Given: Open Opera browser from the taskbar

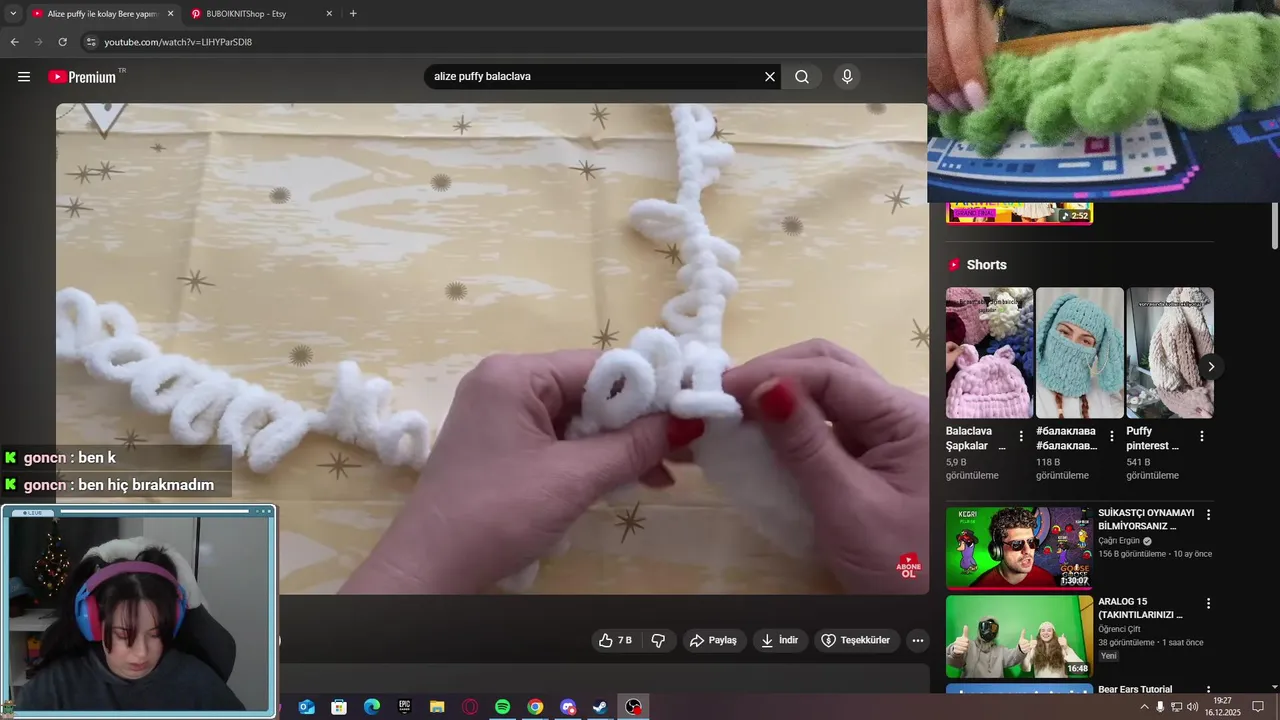Looking at the screenshot, I should pyautogui.click(x=469, y=707).
